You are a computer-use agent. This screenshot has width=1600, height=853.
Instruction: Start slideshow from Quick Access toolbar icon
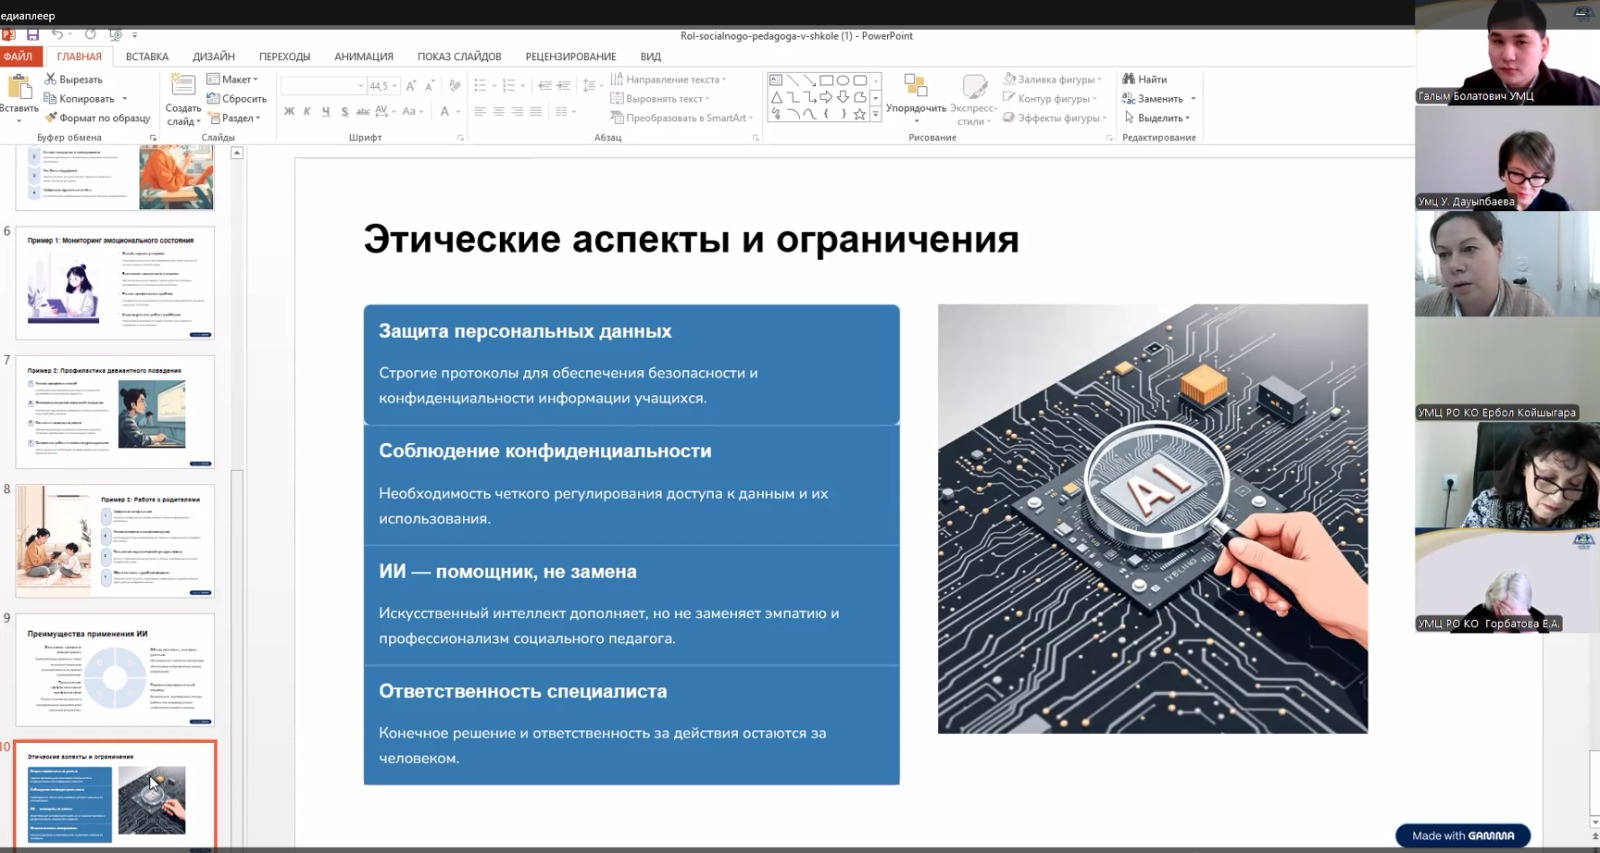coord(115,35)
